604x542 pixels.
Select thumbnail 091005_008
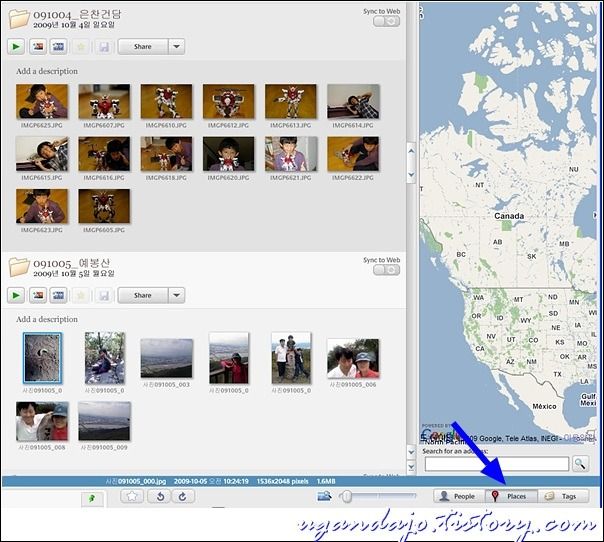42,421
